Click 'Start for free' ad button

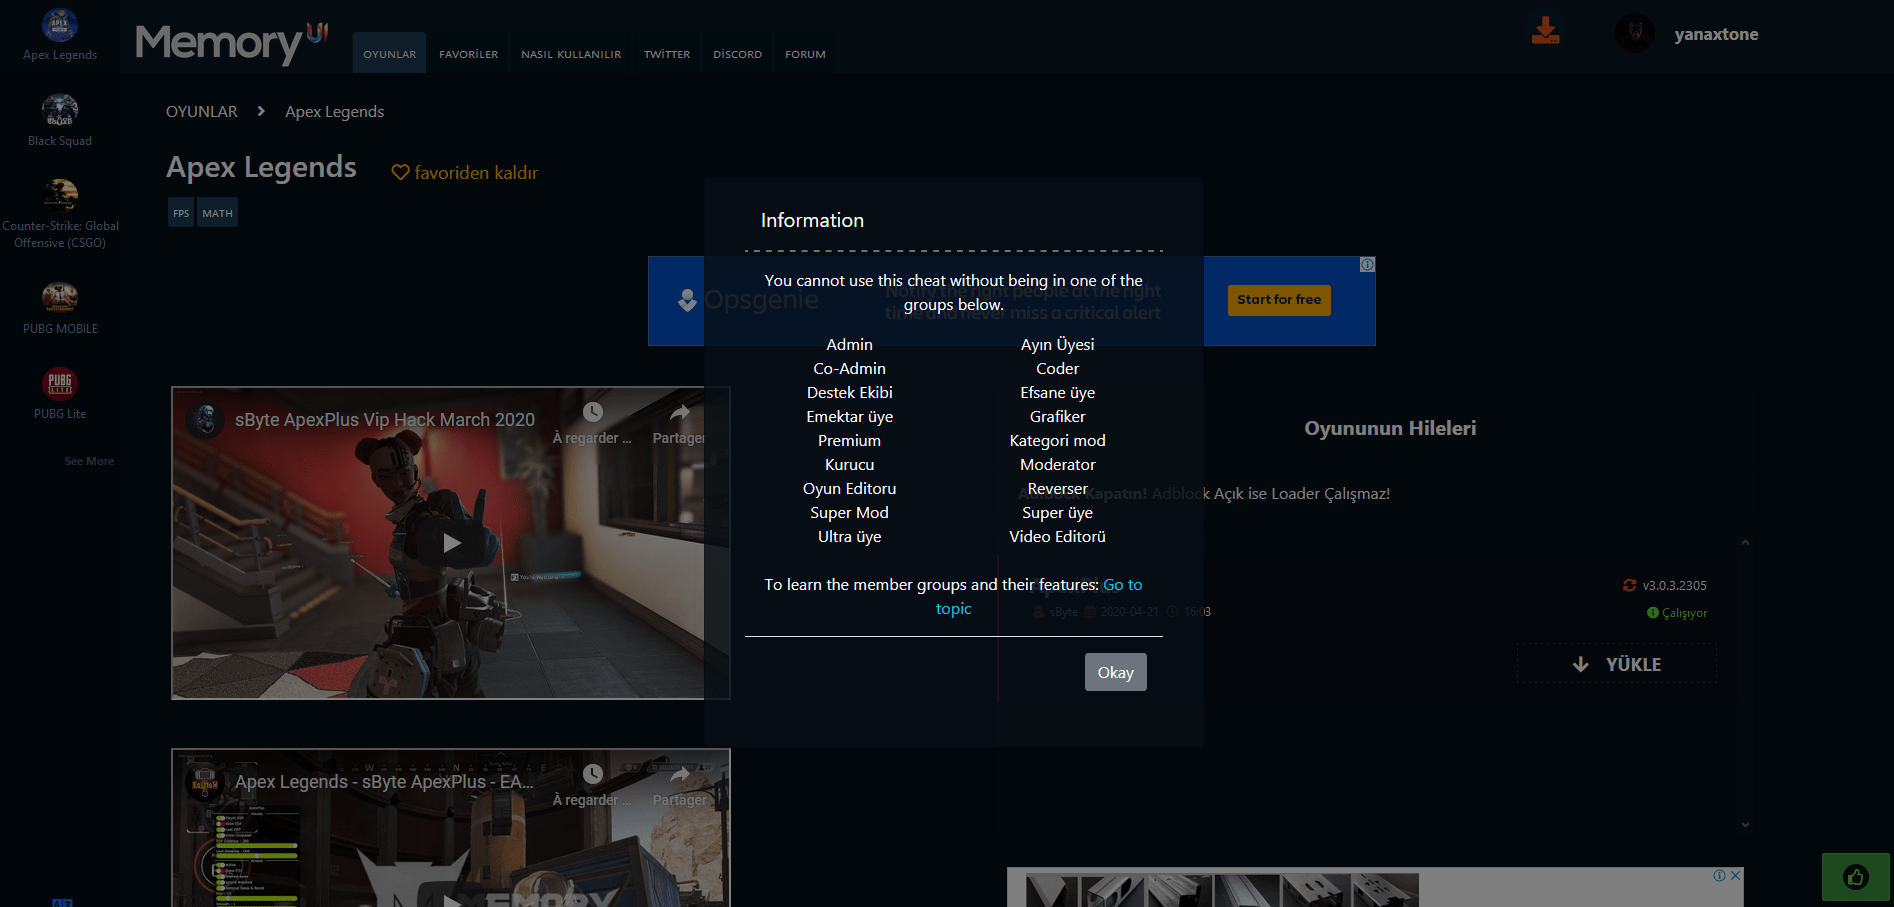pos(1279,300)
